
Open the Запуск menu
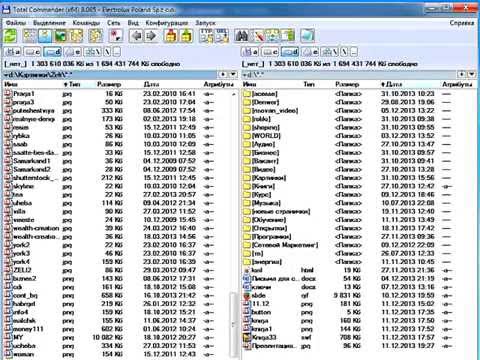pos(205,23)
